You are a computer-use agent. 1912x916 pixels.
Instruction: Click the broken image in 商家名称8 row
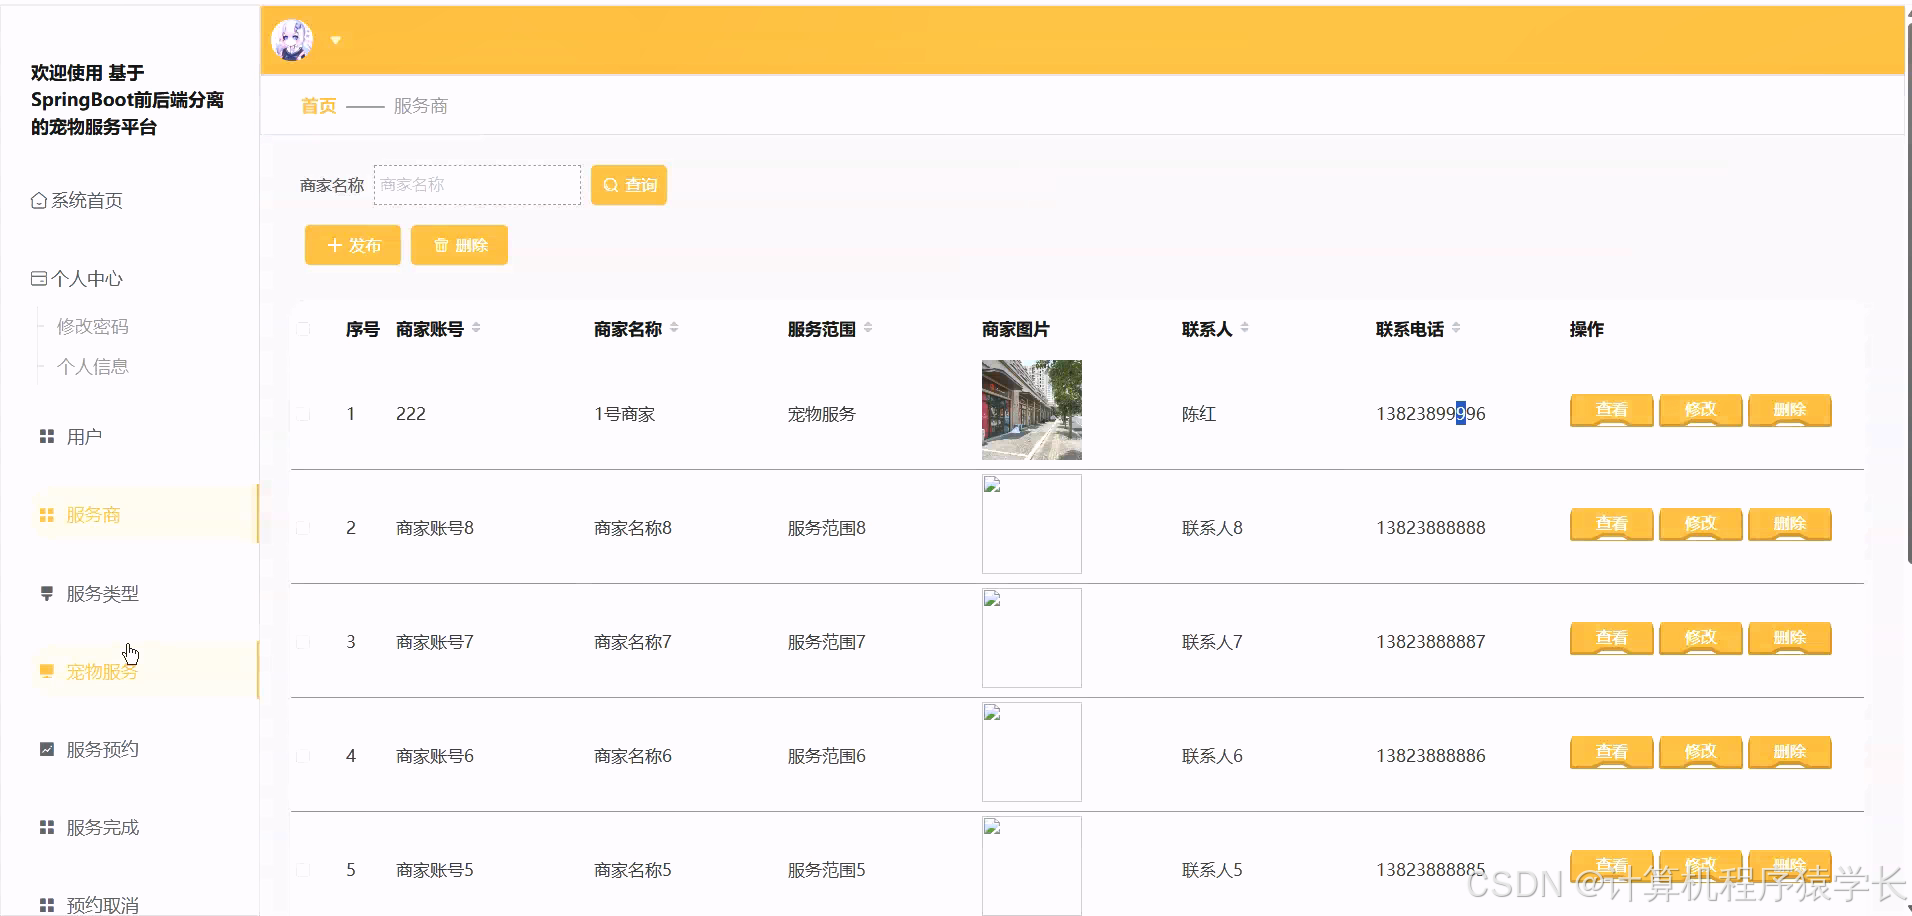pyautogui.click(x=1032, y=524)
